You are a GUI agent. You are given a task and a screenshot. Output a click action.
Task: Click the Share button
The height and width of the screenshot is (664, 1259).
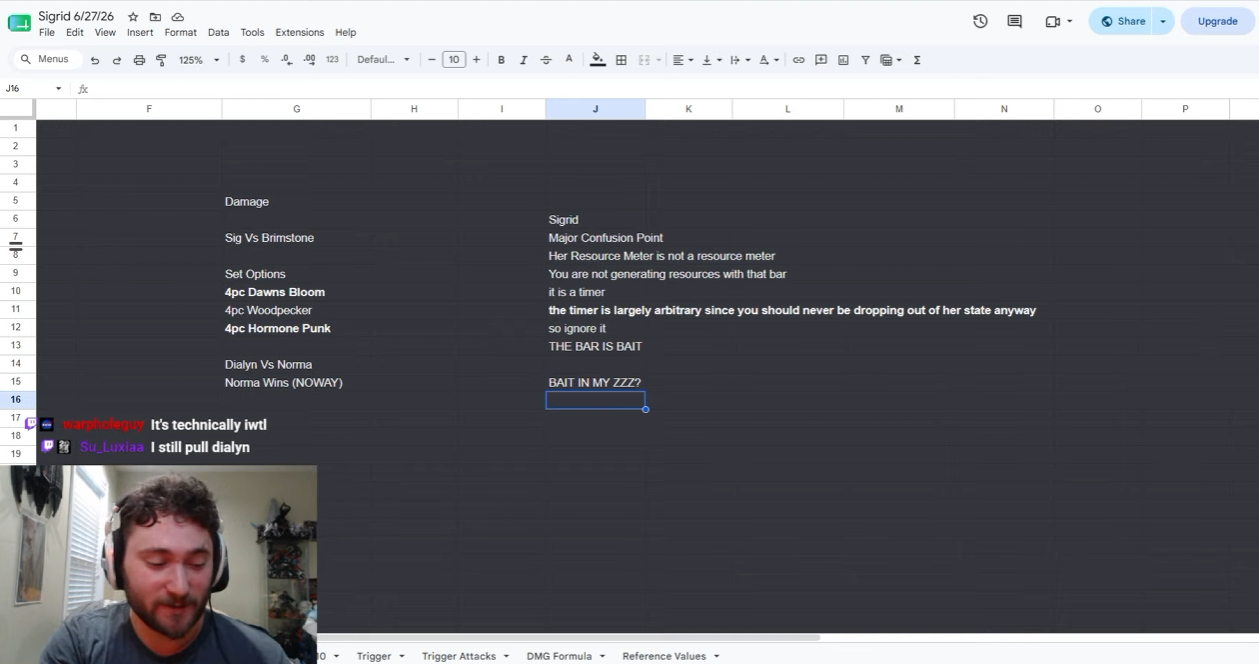pyautogui.click(x=1122, y=21)
